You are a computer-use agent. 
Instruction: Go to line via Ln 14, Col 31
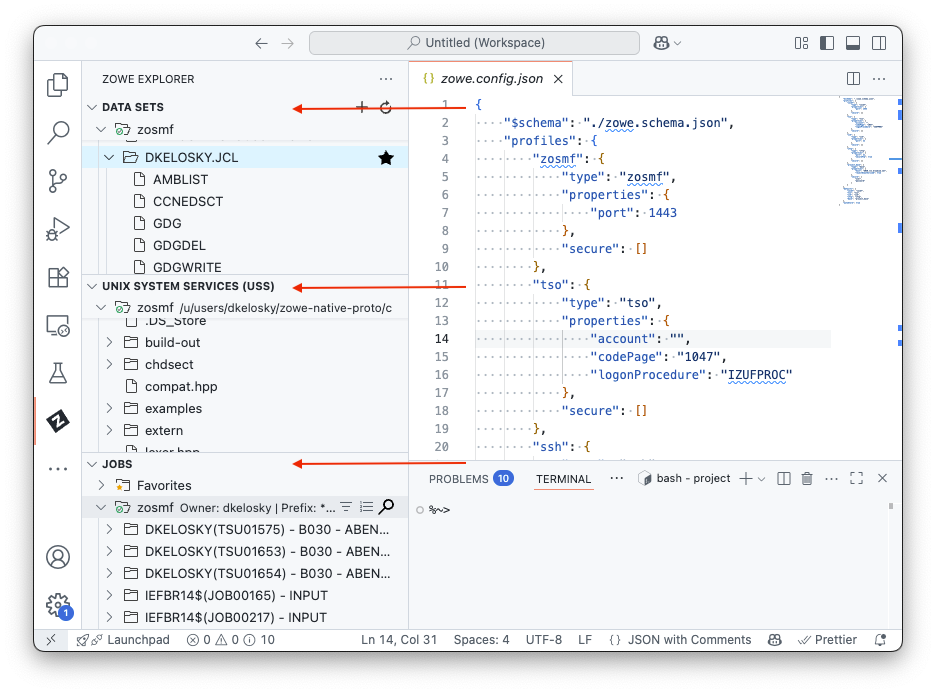[399, 640]
